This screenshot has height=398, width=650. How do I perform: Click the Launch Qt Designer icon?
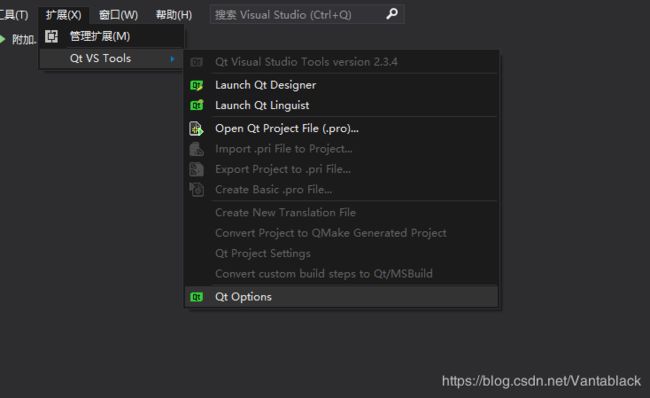(196, 85)
